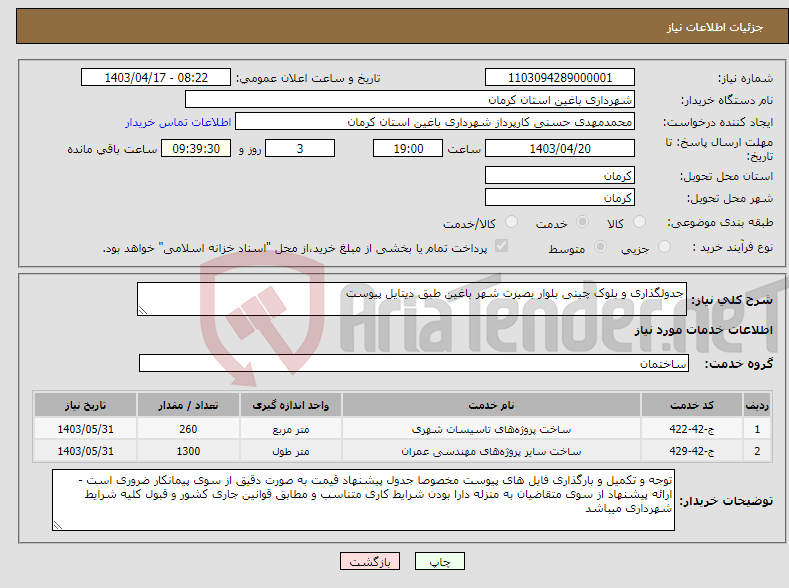789x588 pixels.
Task: Click the تاریخ نیاز column header
Action: tap(86, 405)
